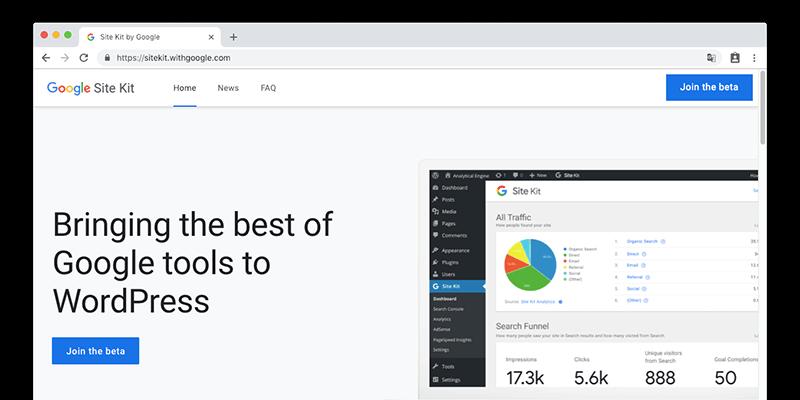Click the Social link in traffic list
Viewport: 800px width, 400px height.
[633, 289]
